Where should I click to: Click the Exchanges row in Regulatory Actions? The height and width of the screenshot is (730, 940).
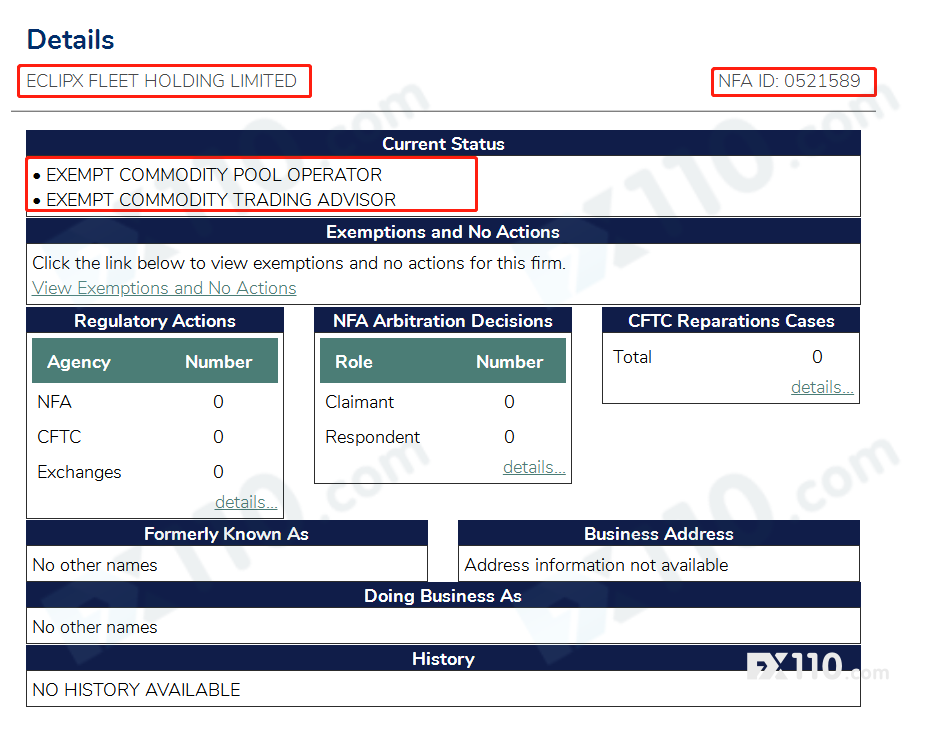[79, 472]
